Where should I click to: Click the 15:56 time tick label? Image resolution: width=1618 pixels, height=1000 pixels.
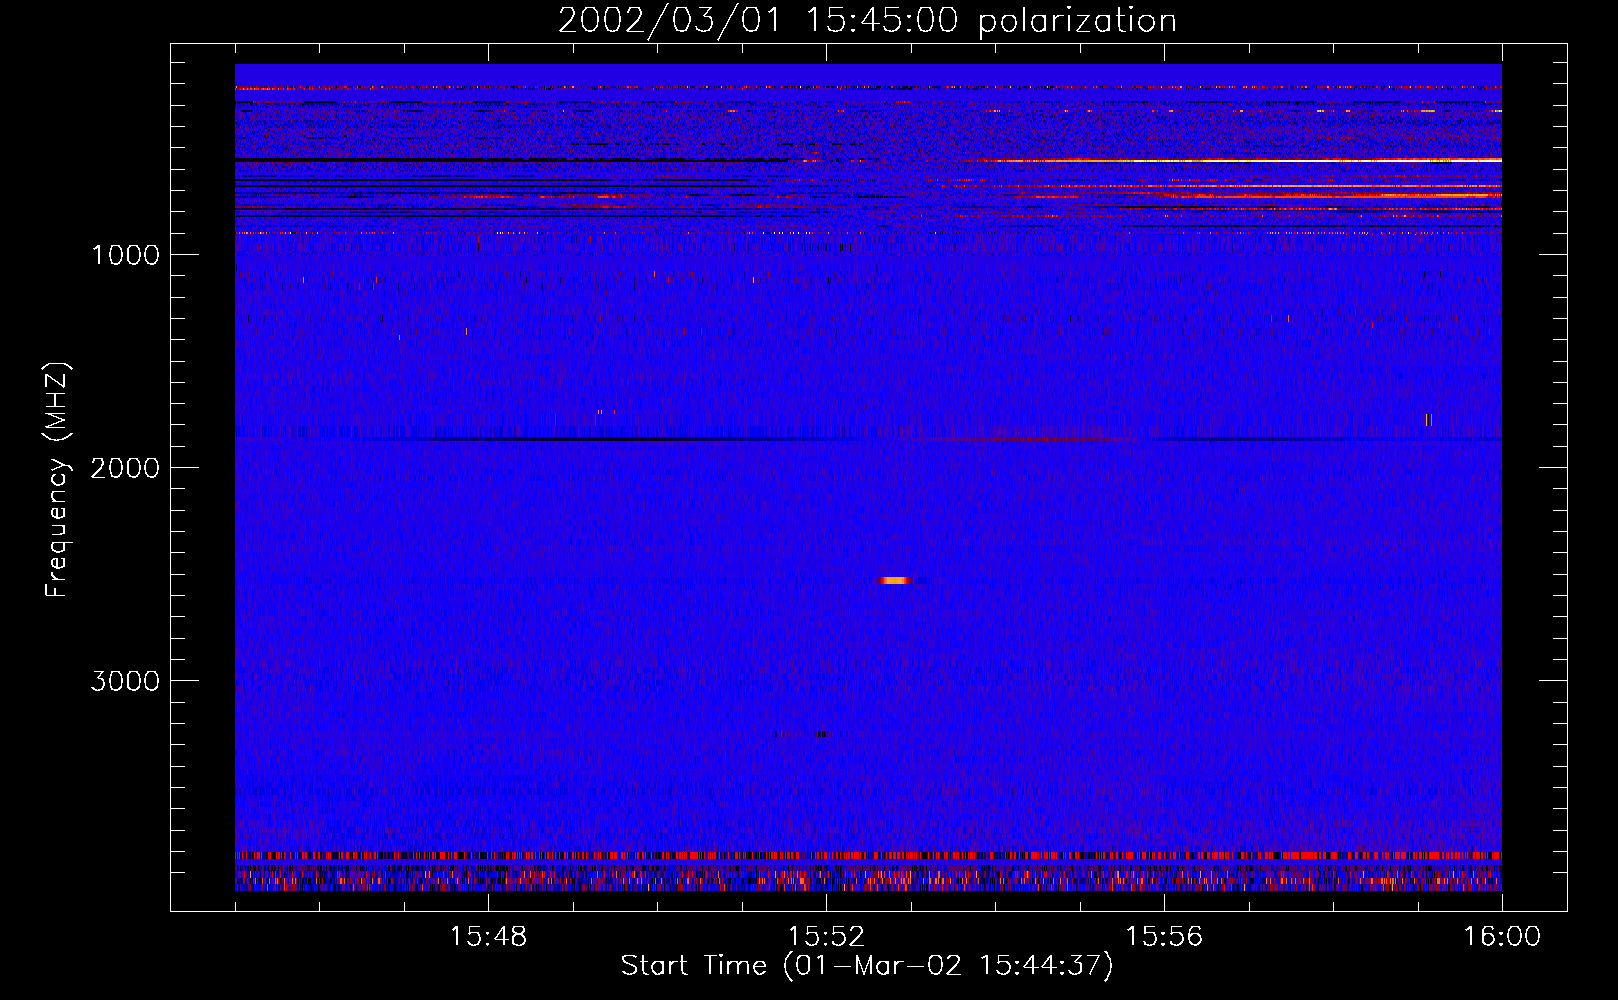[1164, 937]
